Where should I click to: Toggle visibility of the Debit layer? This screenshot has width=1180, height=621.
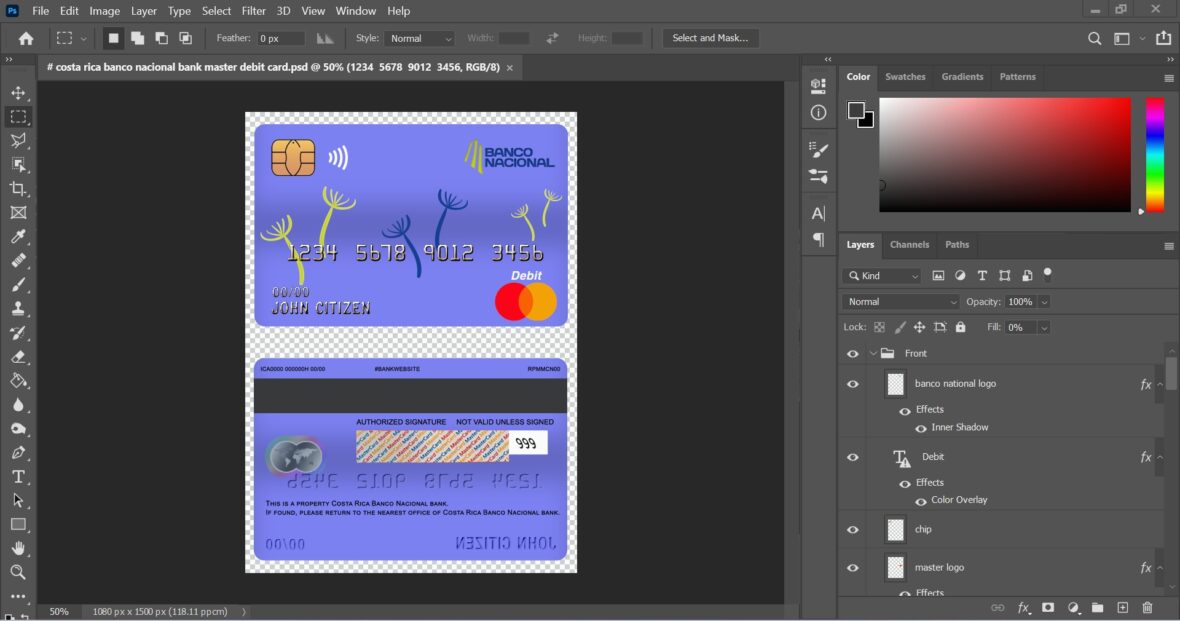click(853, 457)
